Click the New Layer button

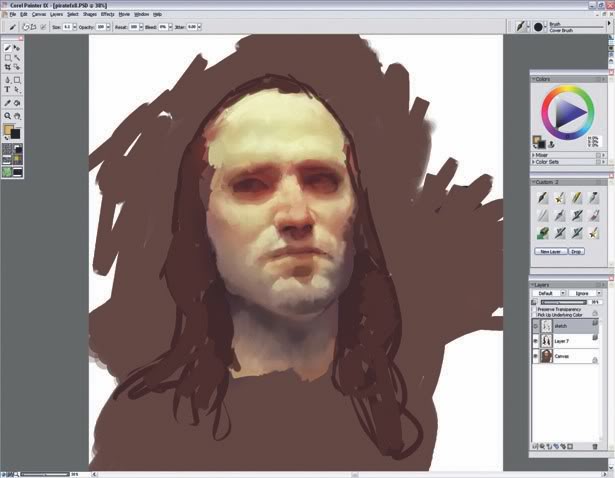[x=551, y=251]
